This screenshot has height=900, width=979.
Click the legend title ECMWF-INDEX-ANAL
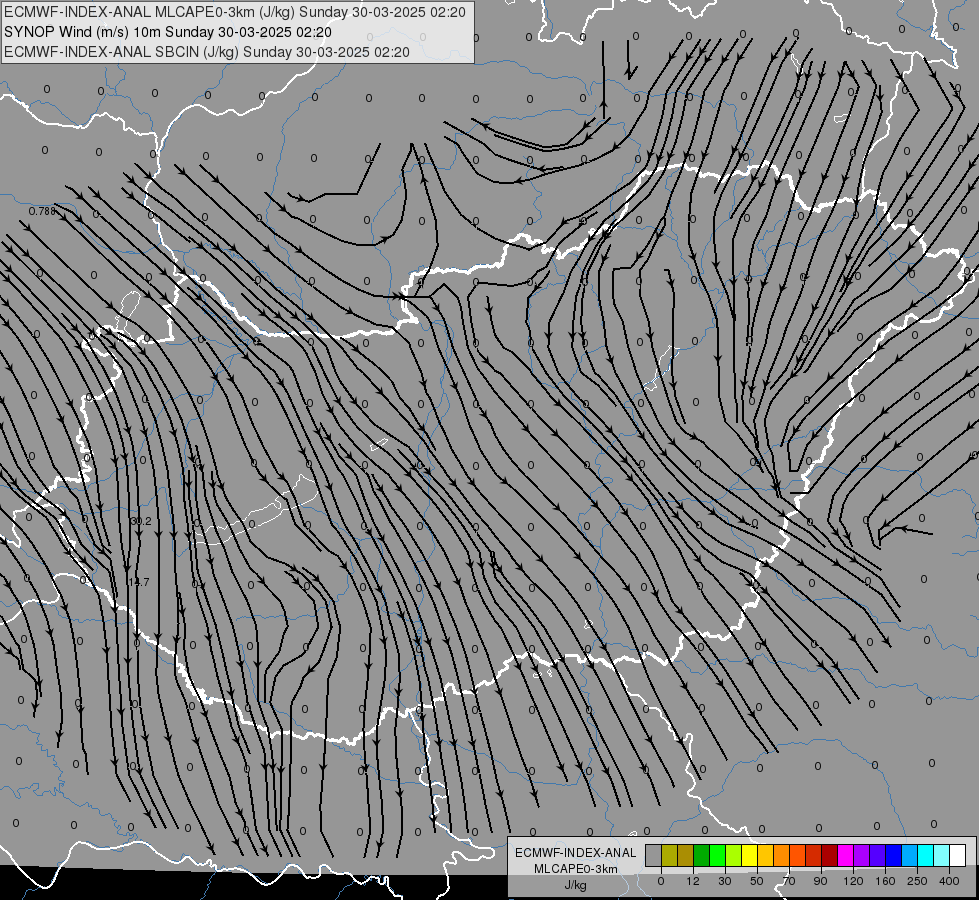pos(575,853)
